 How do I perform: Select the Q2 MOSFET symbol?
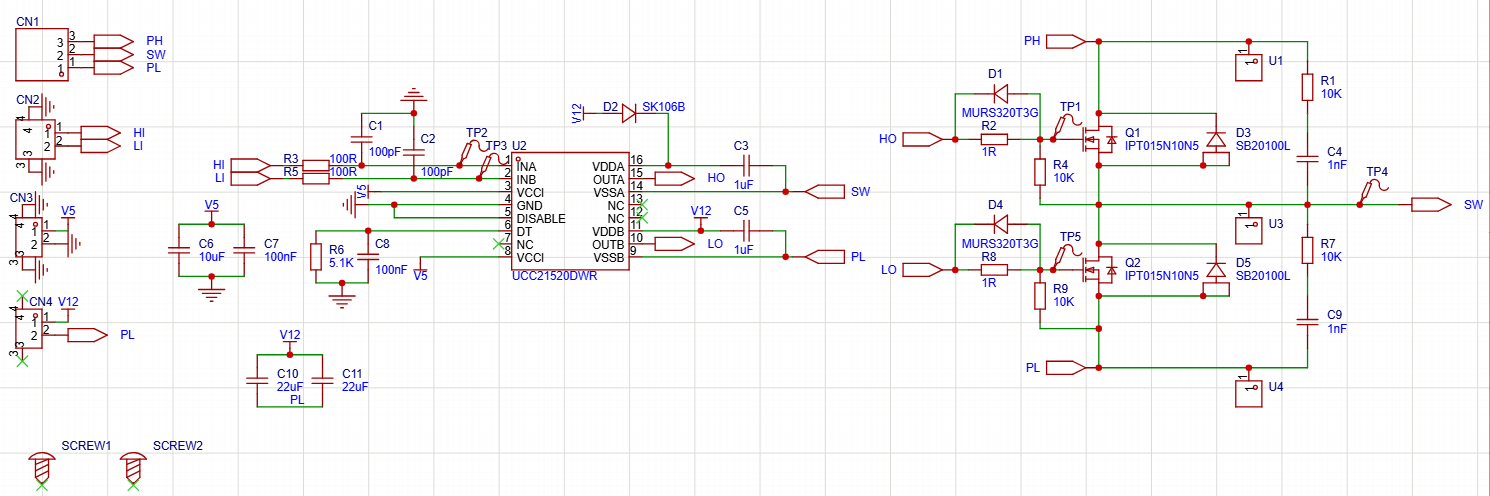coord(1103,270)
